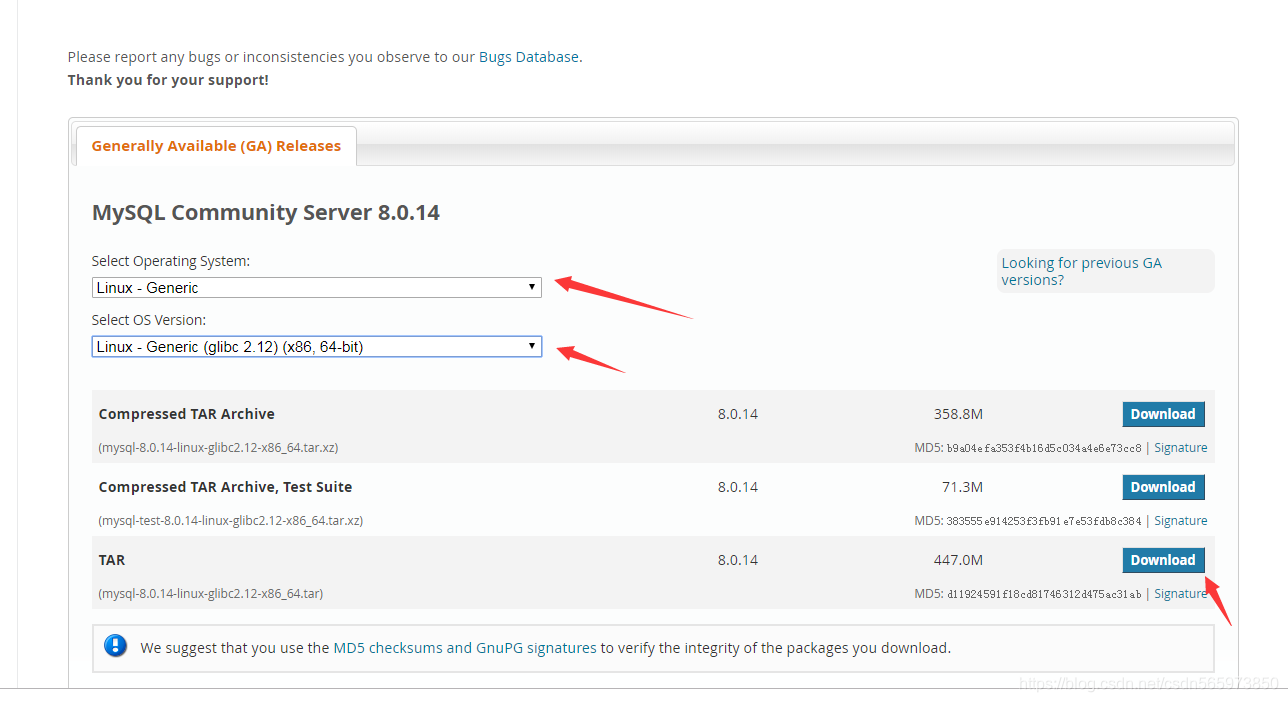Click version 8.0.14 in the Test Suite row
Viewport: 1288px width, 702px height.
[738, 487]
